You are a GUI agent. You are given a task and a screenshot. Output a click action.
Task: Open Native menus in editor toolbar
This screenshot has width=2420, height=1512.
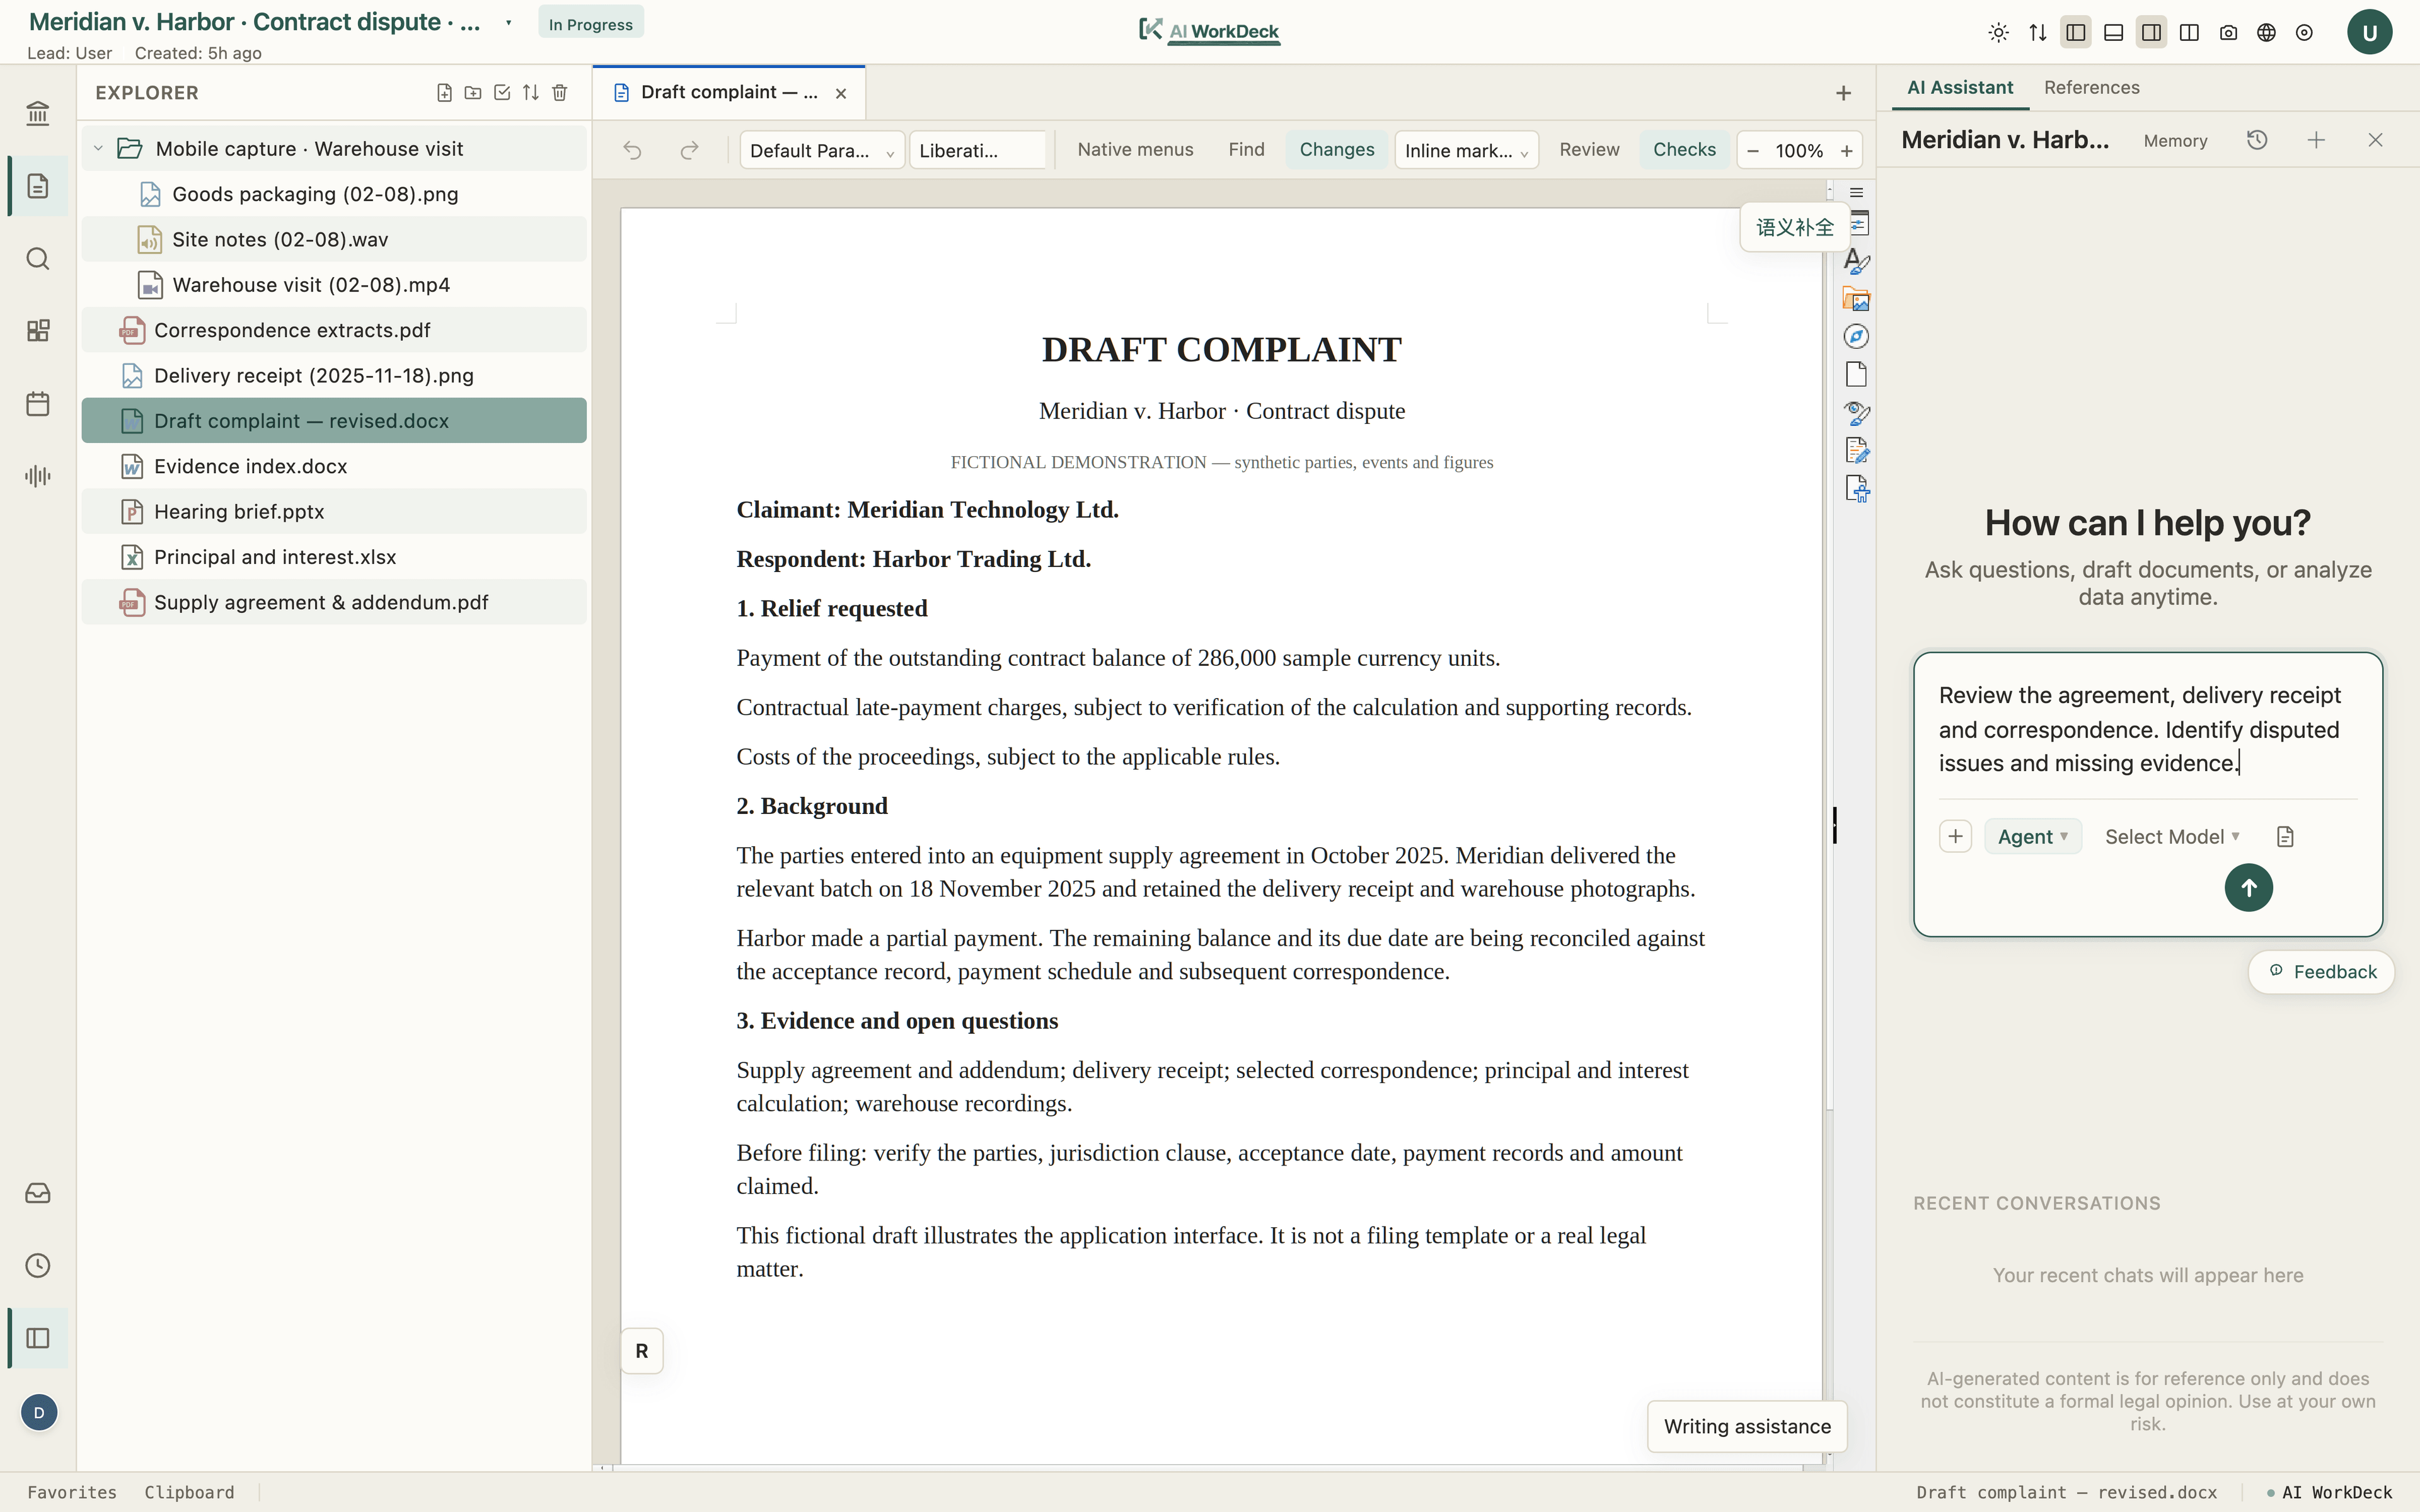click(x=1135, y=150)
